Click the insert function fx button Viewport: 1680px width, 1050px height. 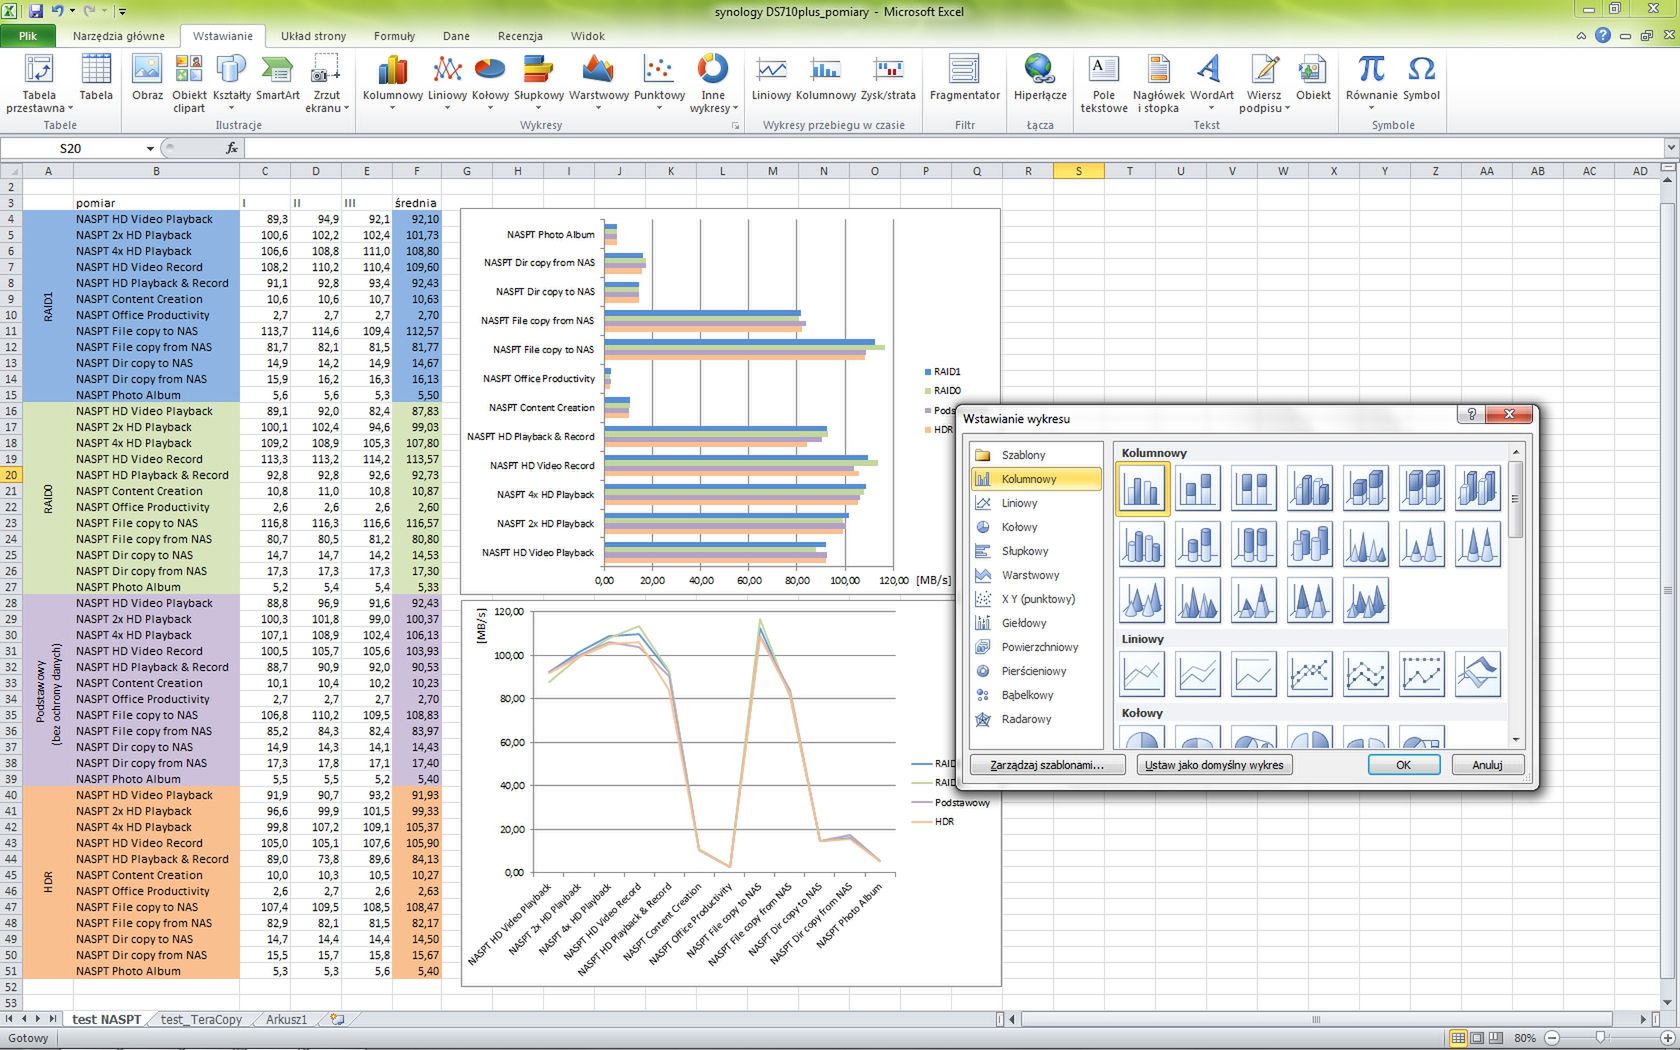[x=231, y=148]
